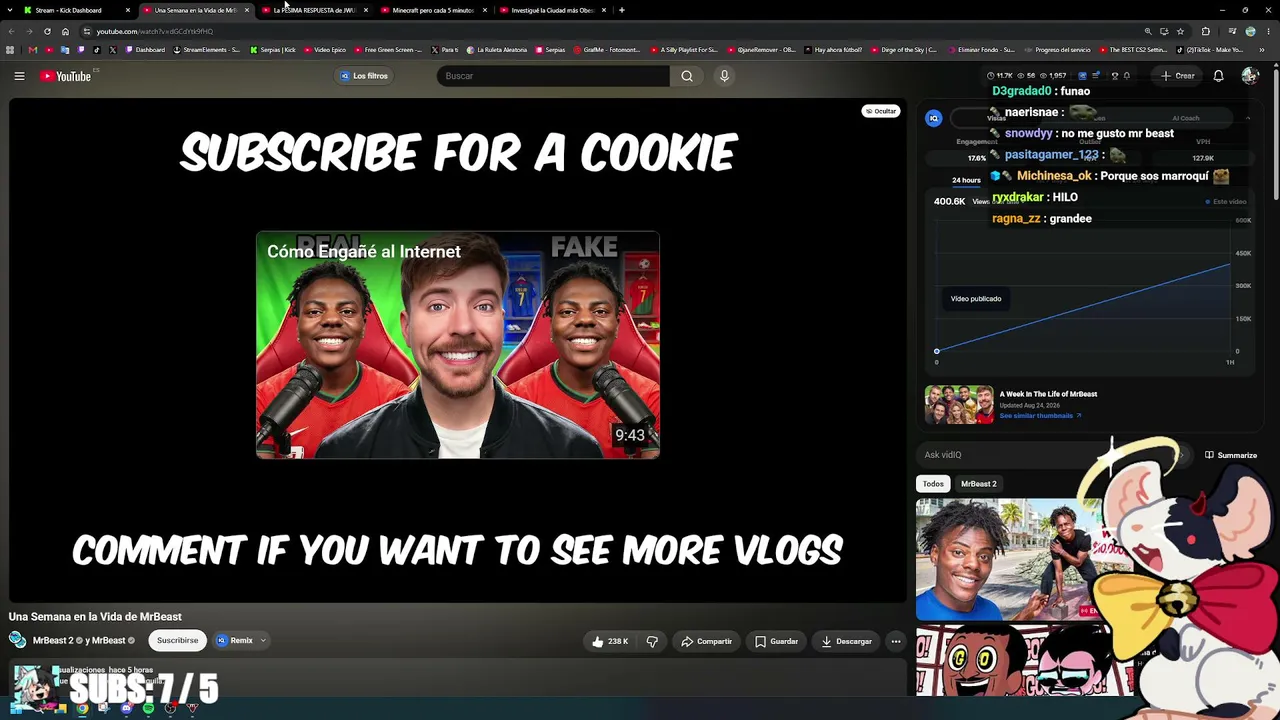Like the video with thumbs up

pos(609,641)
